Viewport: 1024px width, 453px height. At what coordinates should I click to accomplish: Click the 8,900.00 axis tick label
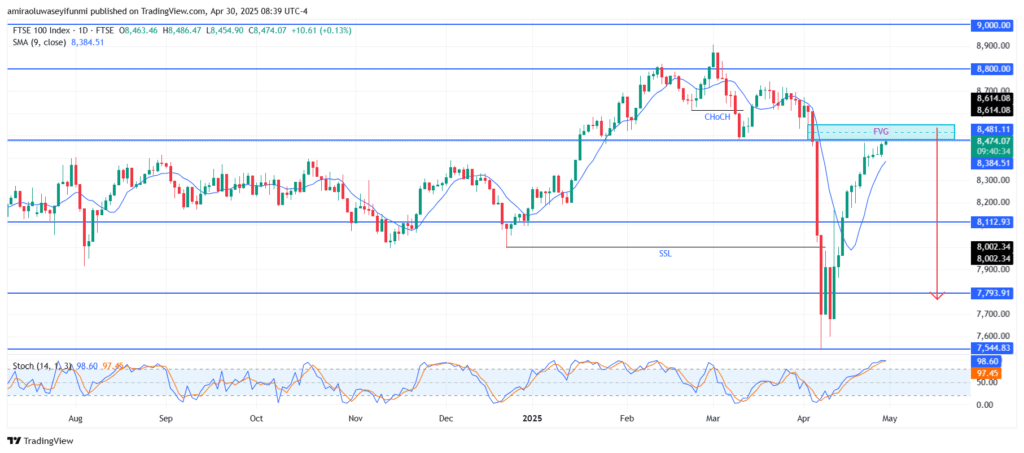click(994, 46)
